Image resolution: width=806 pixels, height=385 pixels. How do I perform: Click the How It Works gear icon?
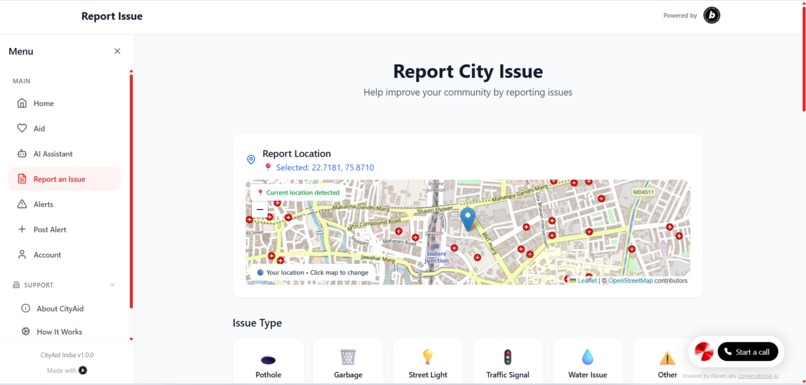click(x=25, y=332)
